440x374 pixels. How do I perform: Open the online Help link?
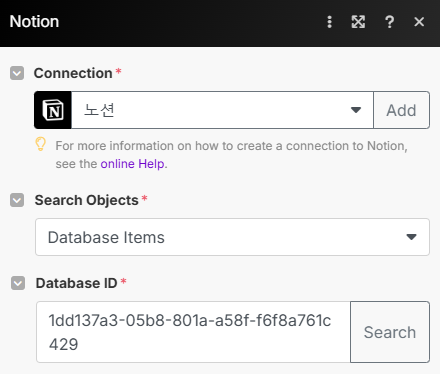(x=132, y=164)
